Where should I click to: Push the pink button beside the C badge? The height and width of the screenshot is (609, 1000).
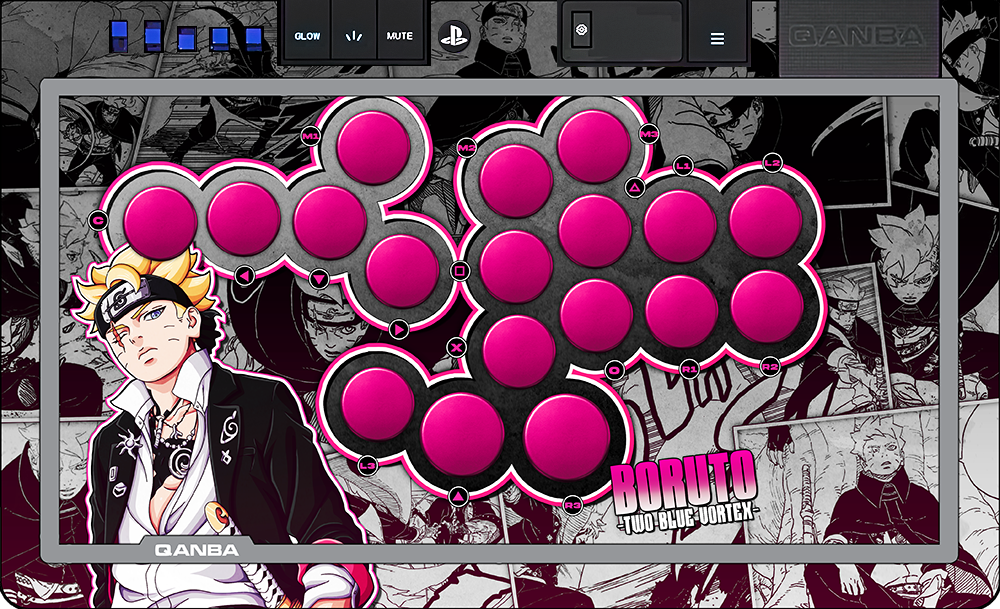[x=160, y=223]
